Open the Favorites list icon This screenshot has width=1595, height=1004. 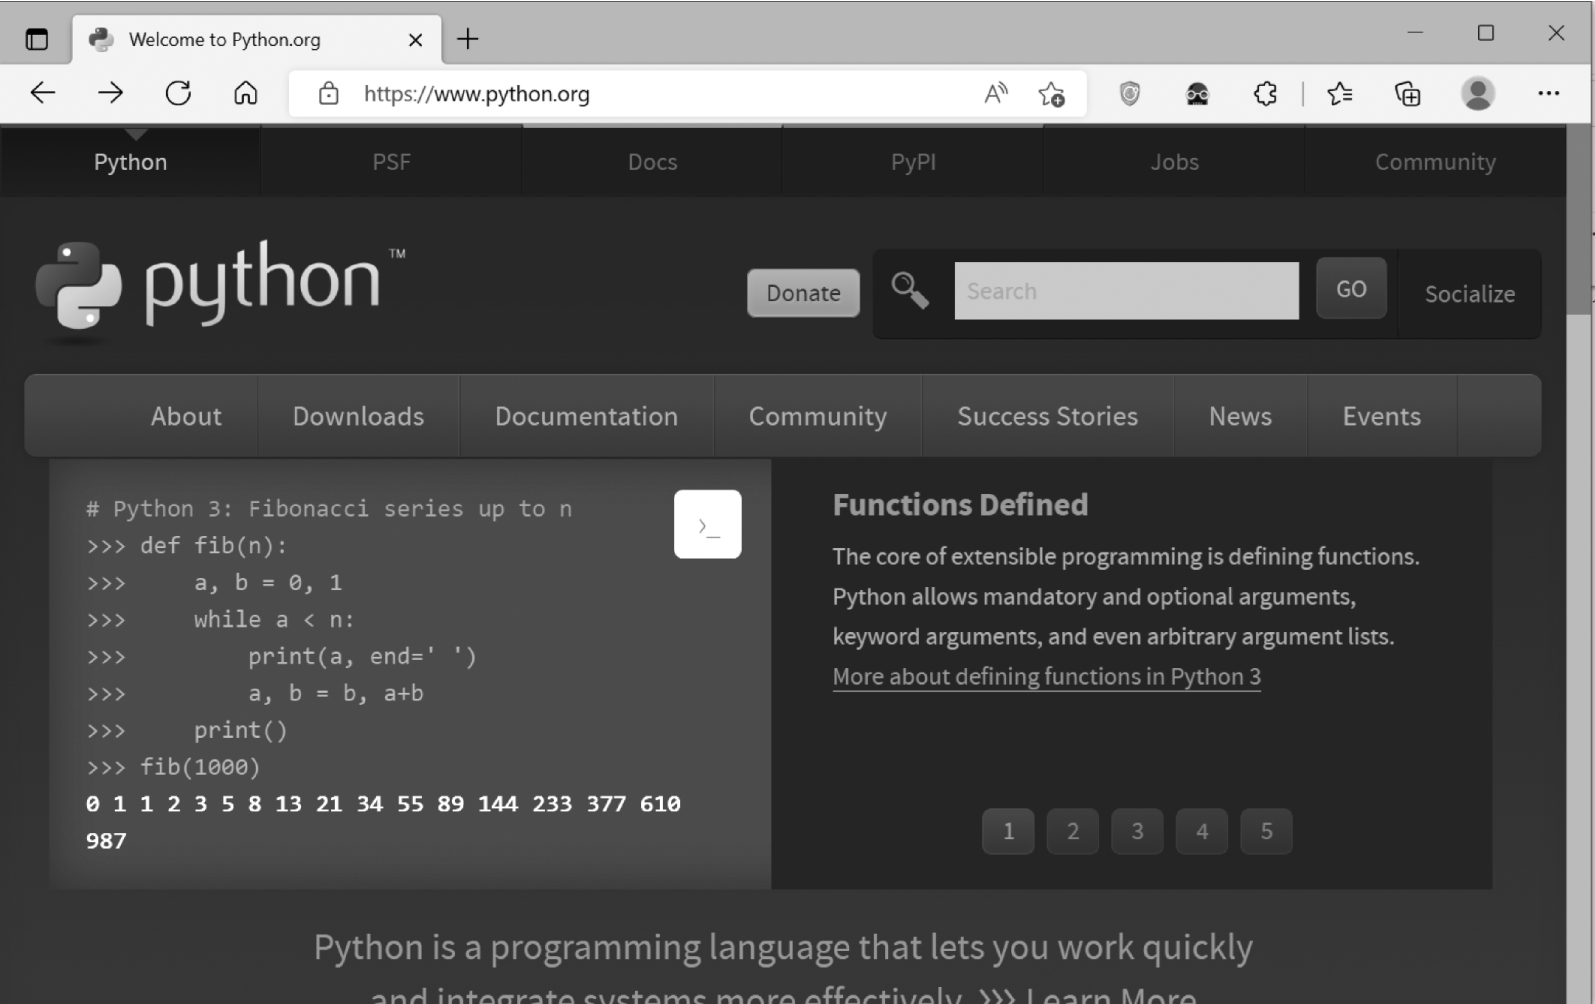pyautogui.click(x=1339, y=94)
